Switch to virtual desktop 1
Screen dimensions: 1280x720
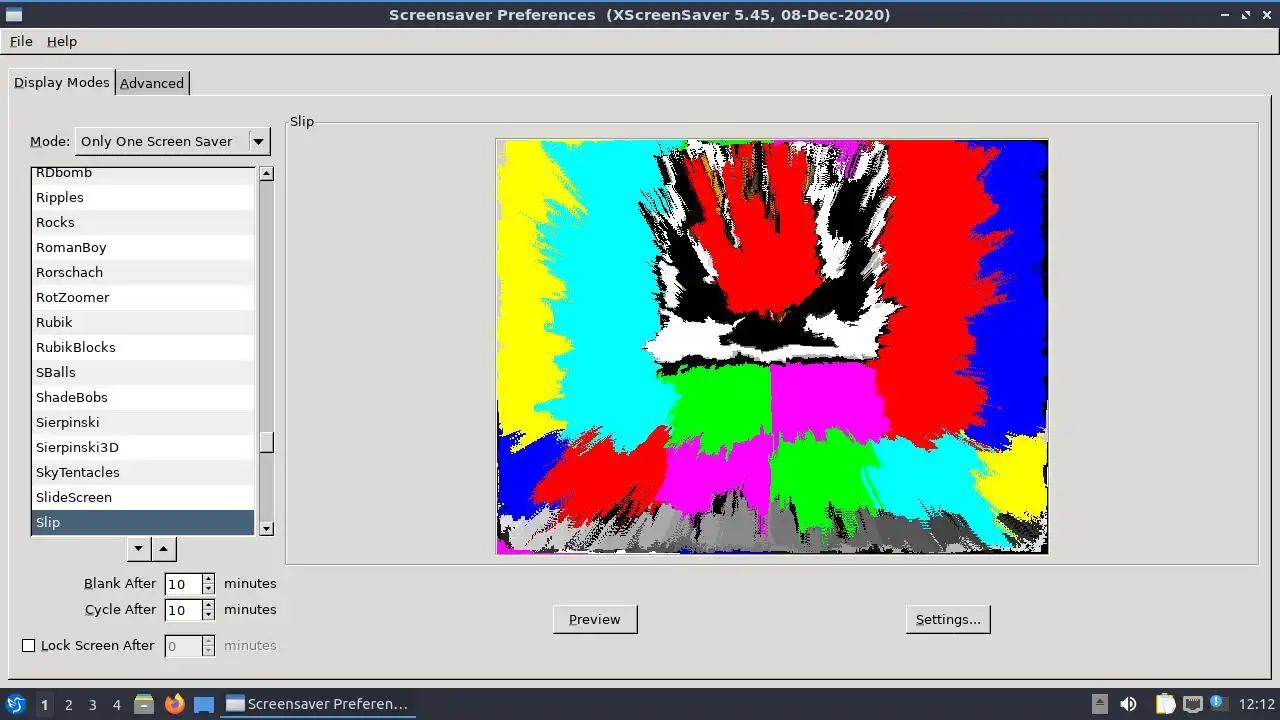tap(44, 704)
